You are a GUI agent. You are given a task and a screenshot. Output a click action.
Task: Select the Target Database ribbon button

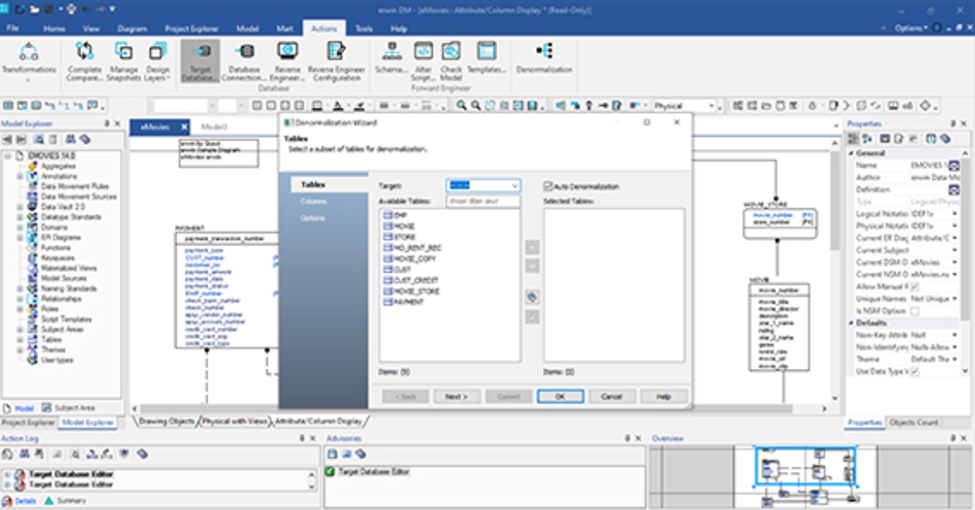pos(200,61)
